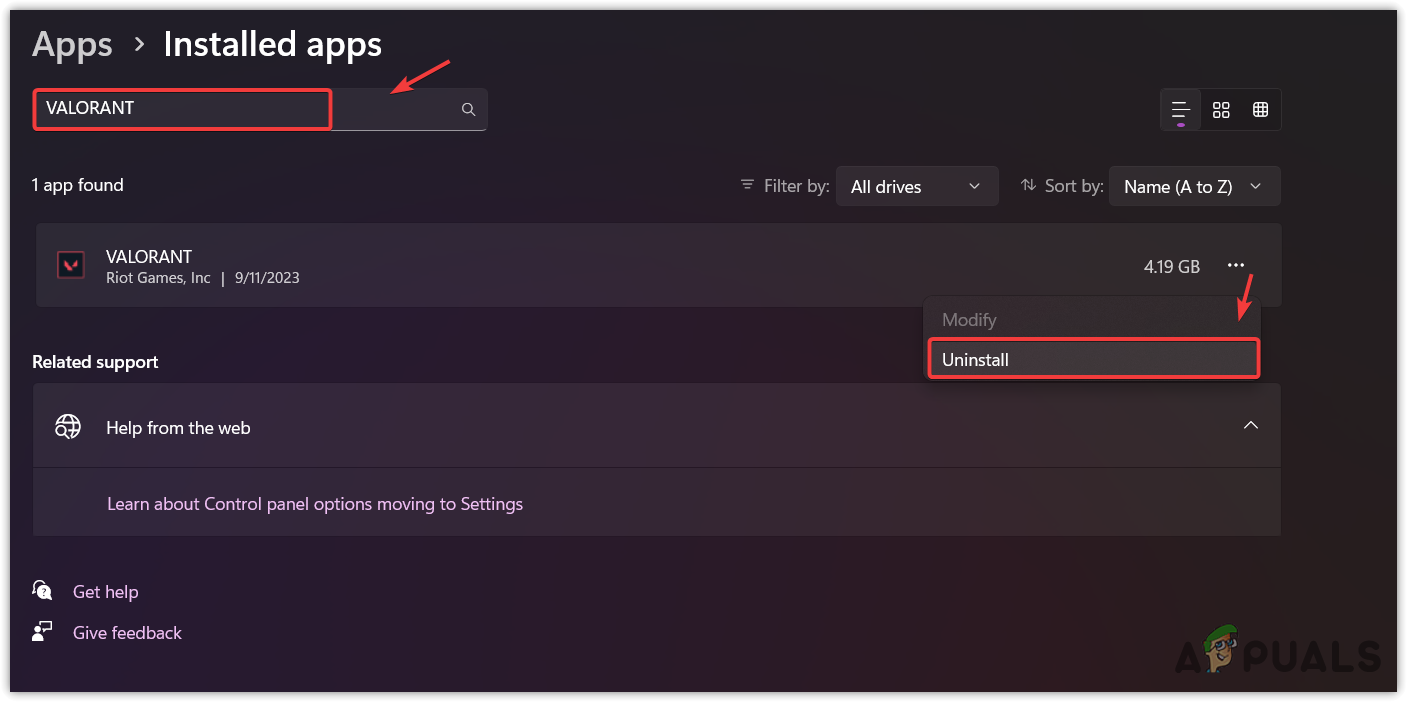Select the VALORANT app list entry
Viewport: 1407px width, 702px height.
pyautogui.click(x=600, y=265)
